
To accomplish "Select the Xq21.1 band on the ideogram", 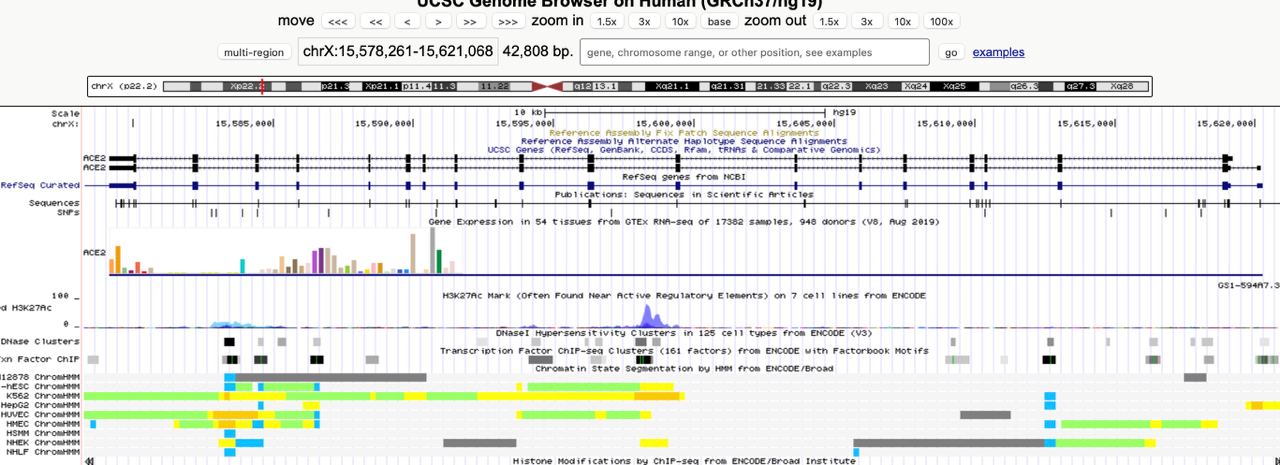I will (x=672, y=87).
